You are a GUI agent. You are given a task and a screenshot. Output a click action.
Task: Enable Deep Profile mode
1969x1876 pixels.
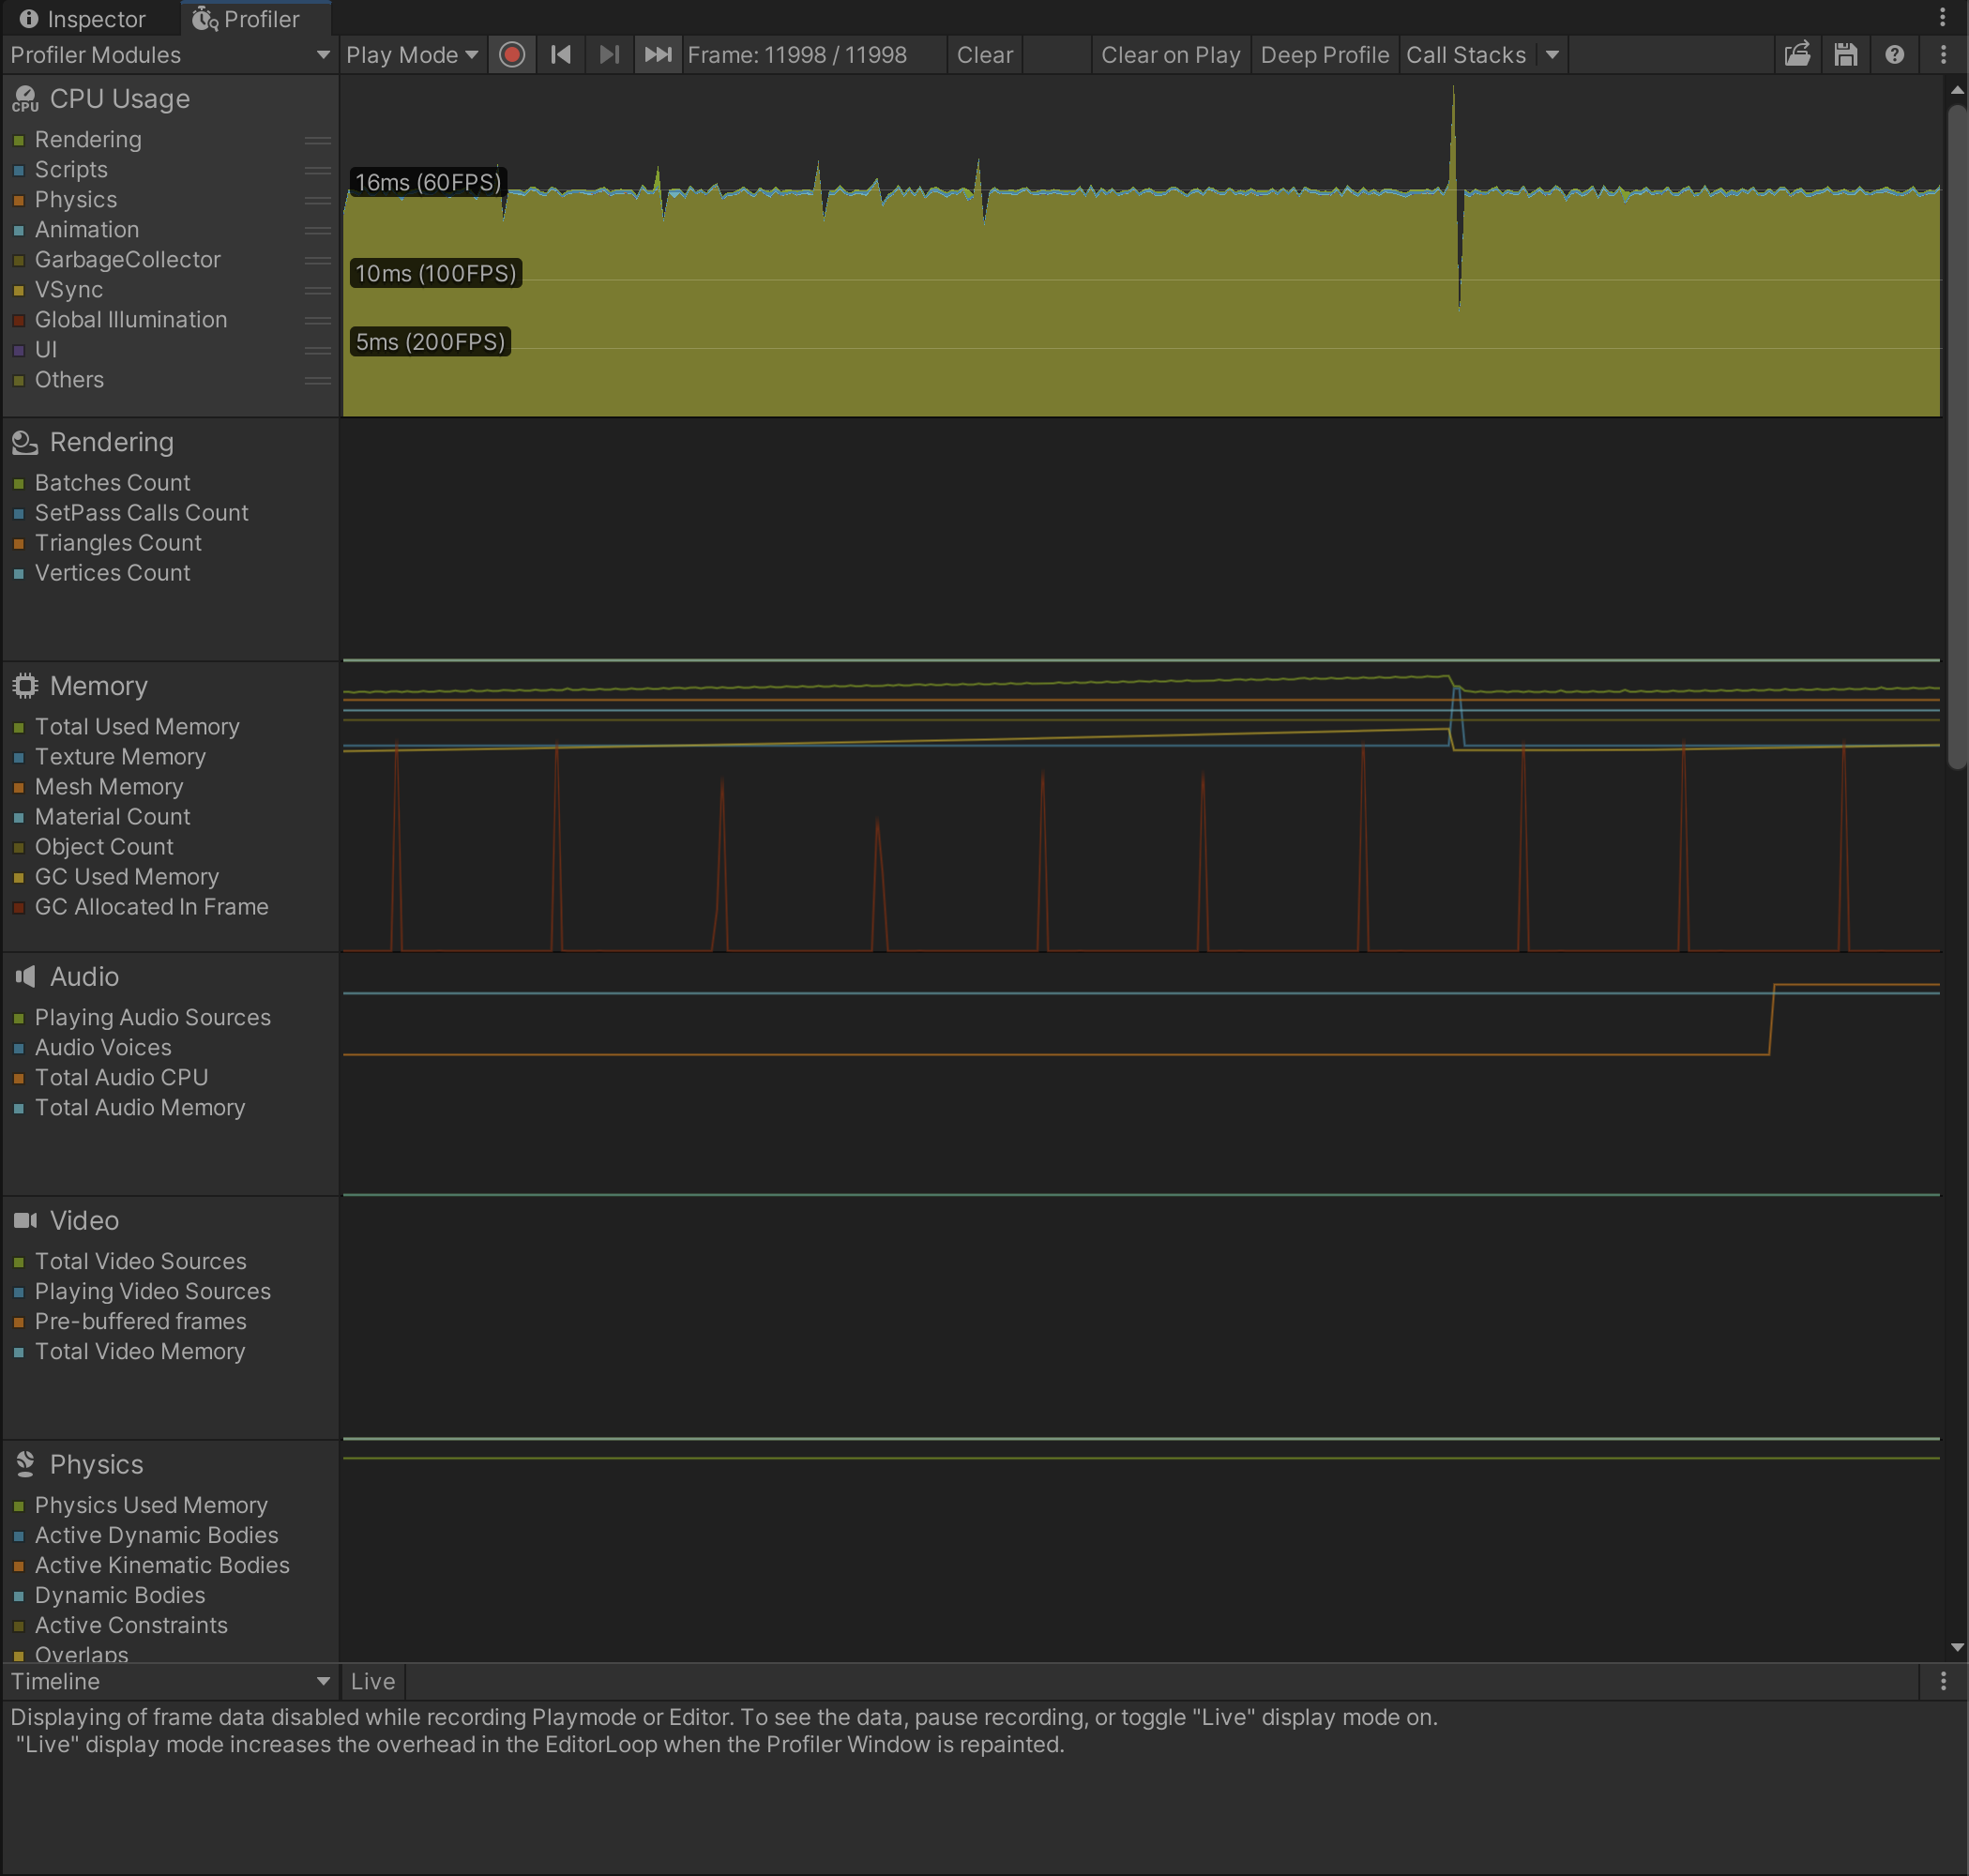coord(1325,55)
